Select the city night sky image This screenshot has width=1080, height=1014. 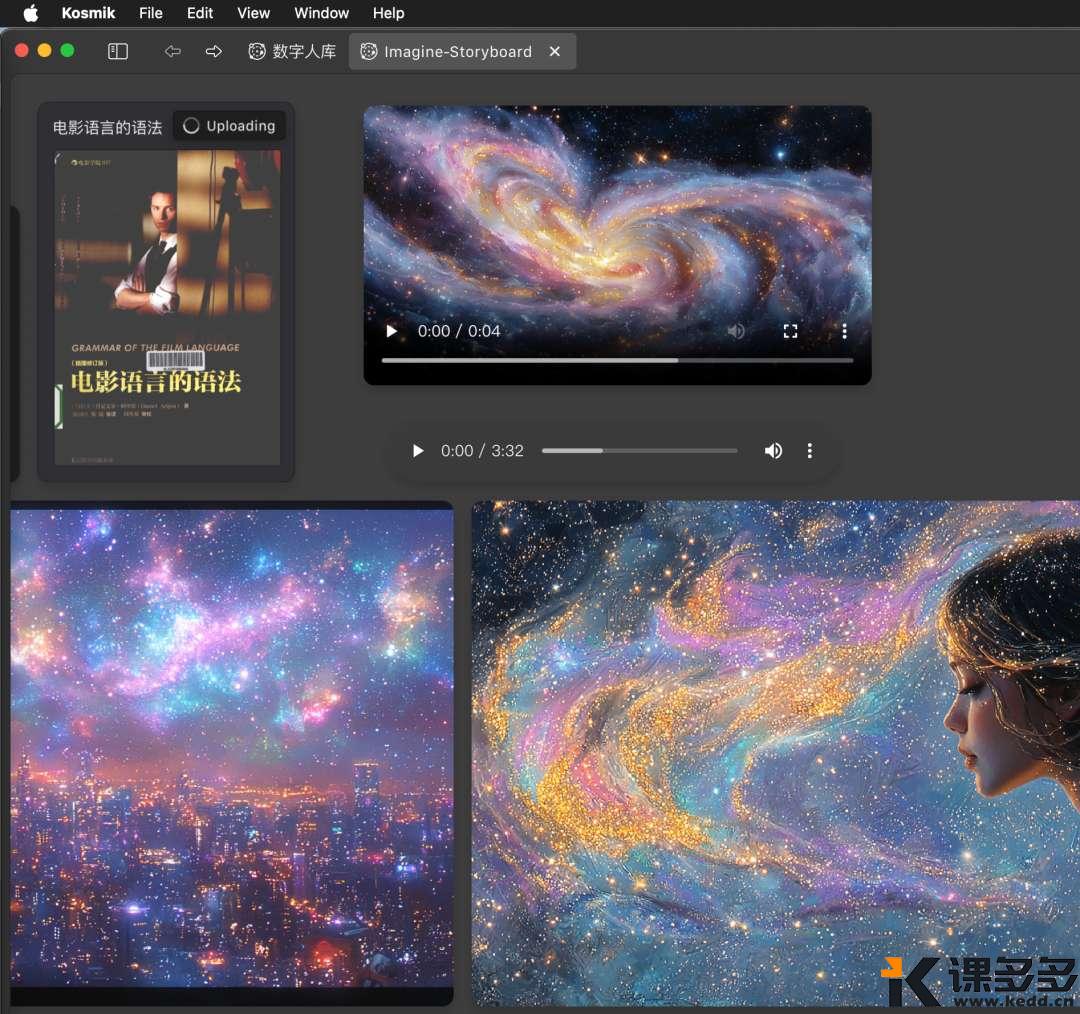pyautogui.click(x=232, y=753)
